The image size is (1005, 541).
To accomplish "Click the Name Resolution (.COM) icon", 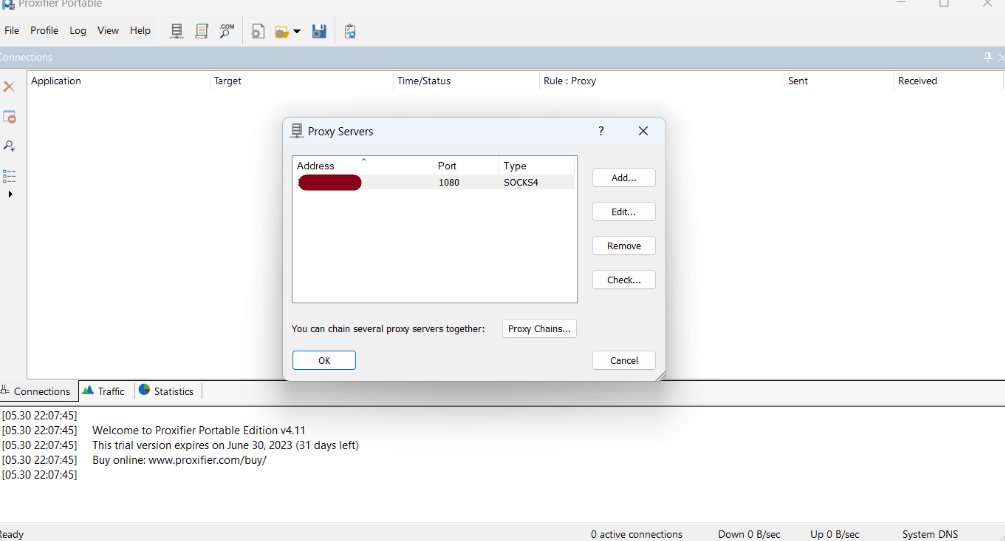I will (x=227, y=31).
